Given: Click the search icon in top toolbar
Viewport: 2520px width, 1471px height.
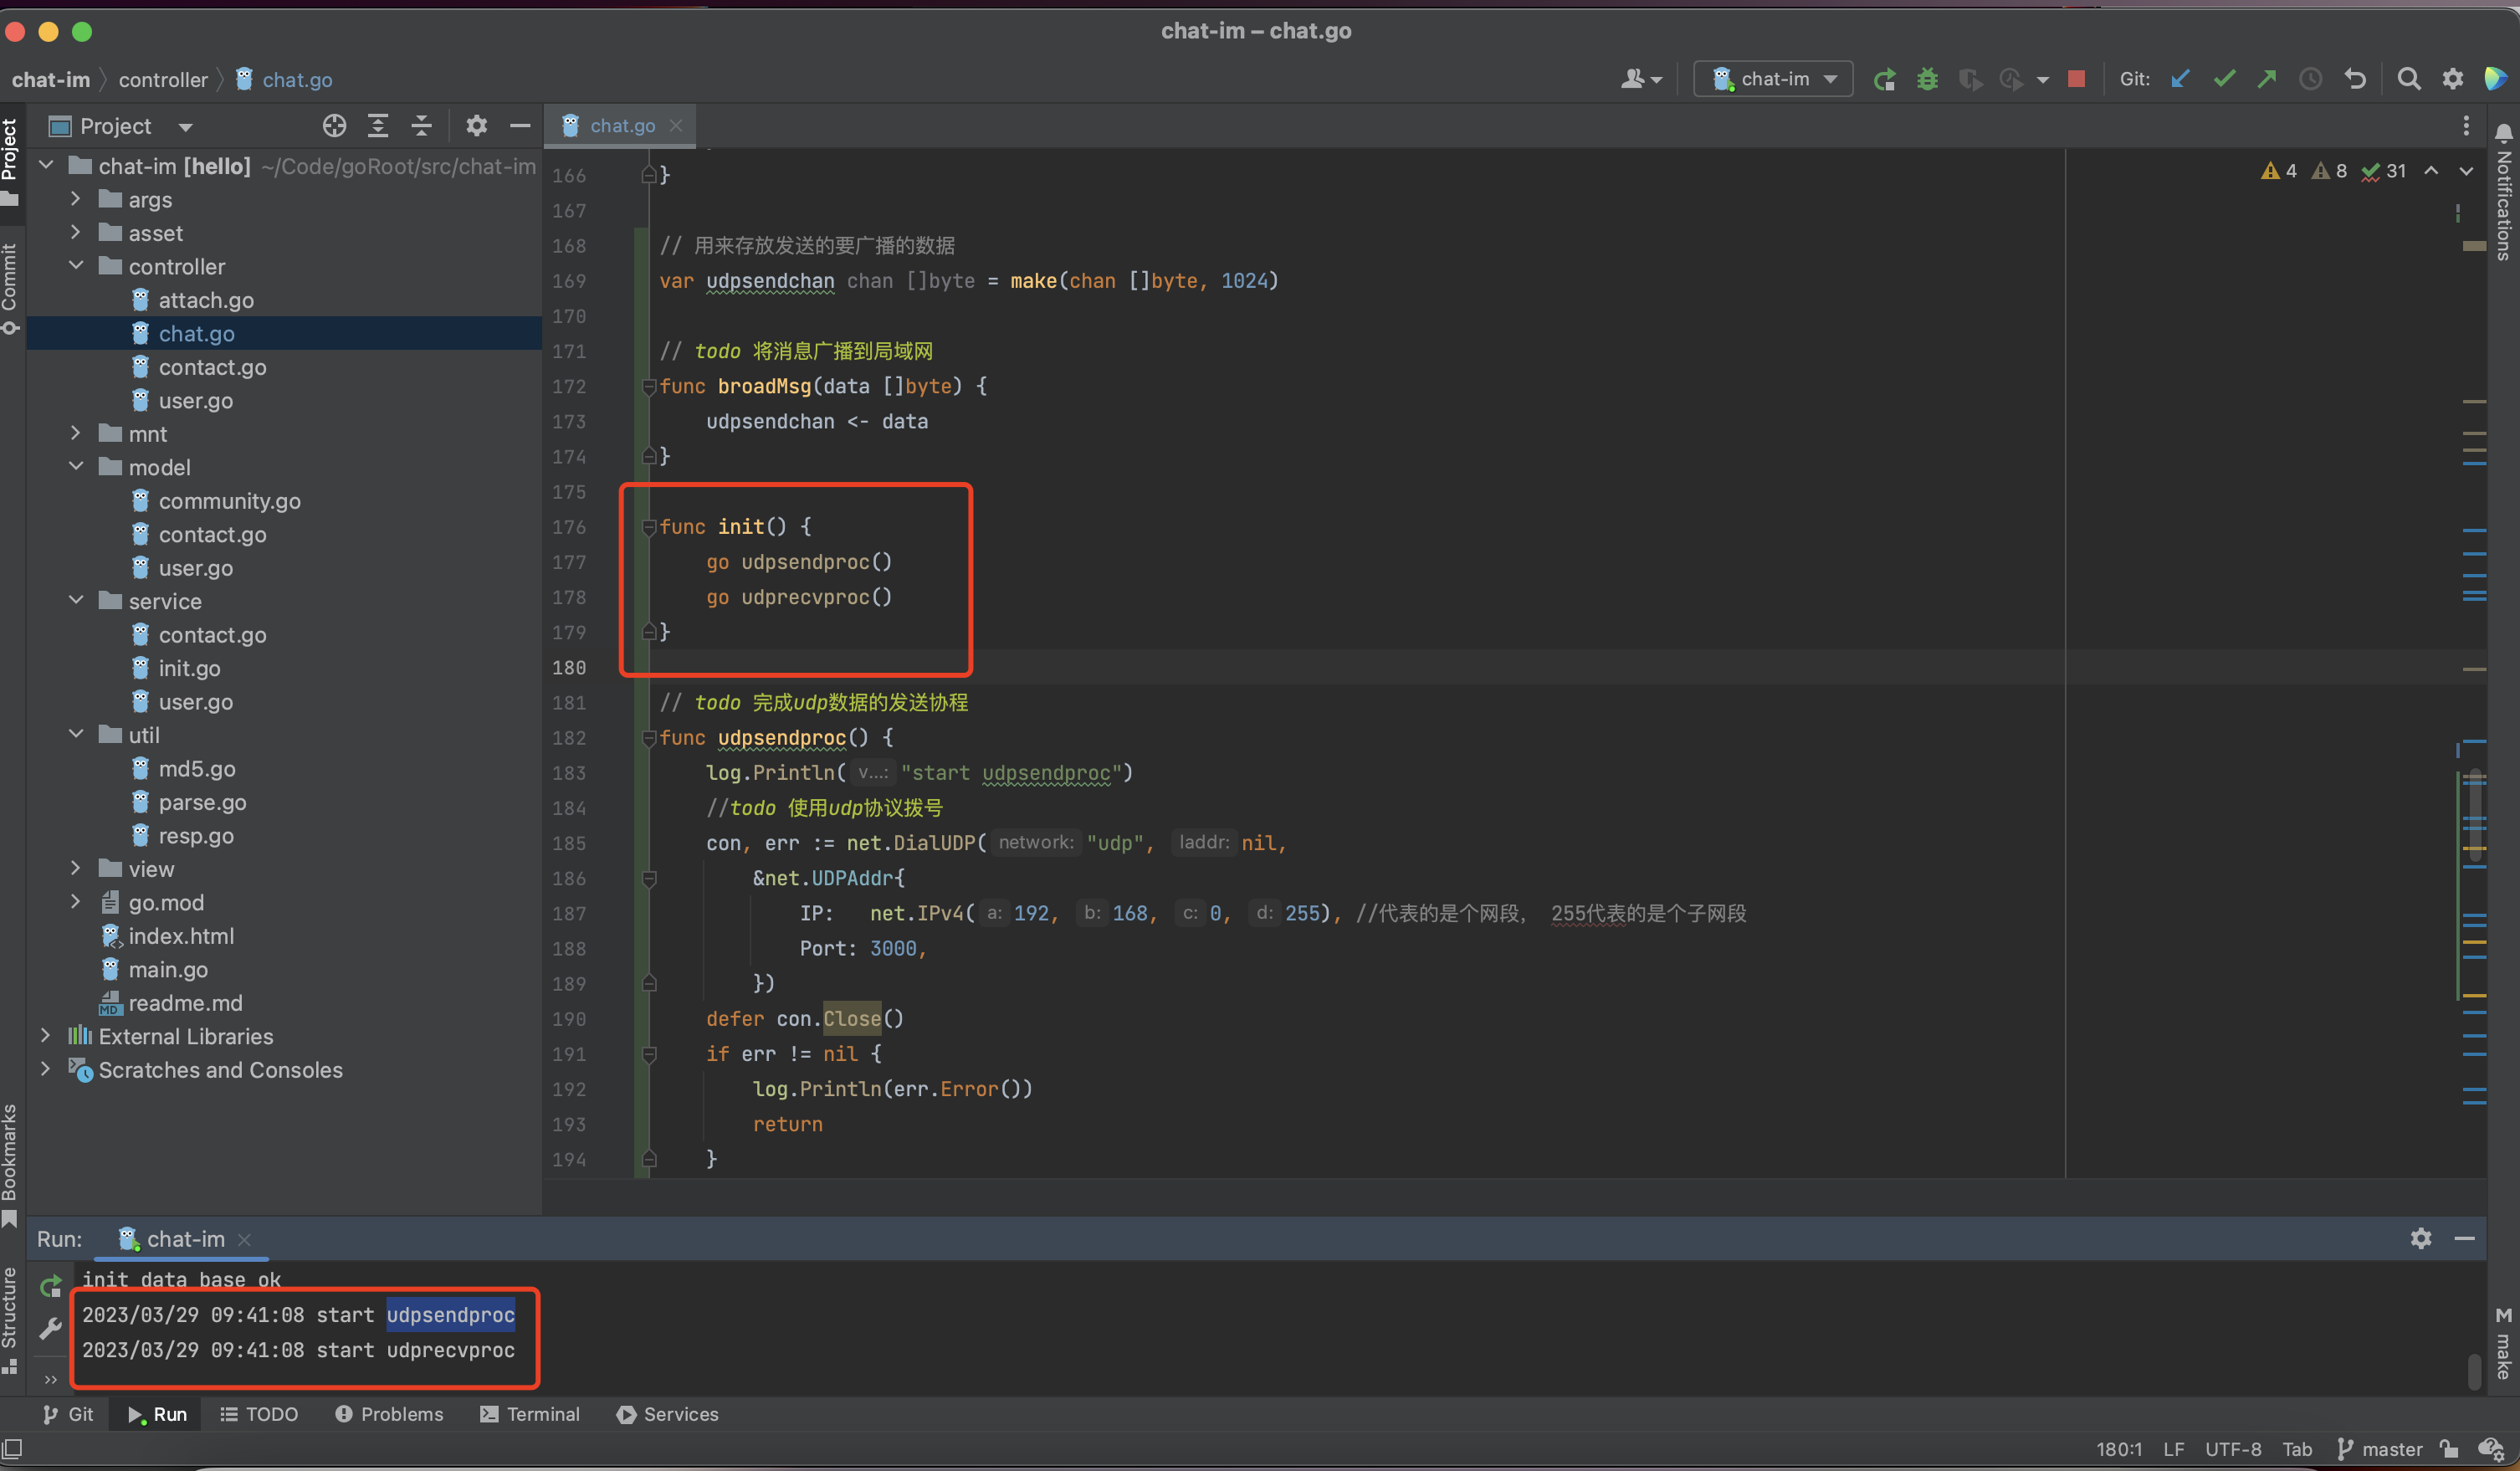Looking at the screenshot, I should tap(2411, 79).
